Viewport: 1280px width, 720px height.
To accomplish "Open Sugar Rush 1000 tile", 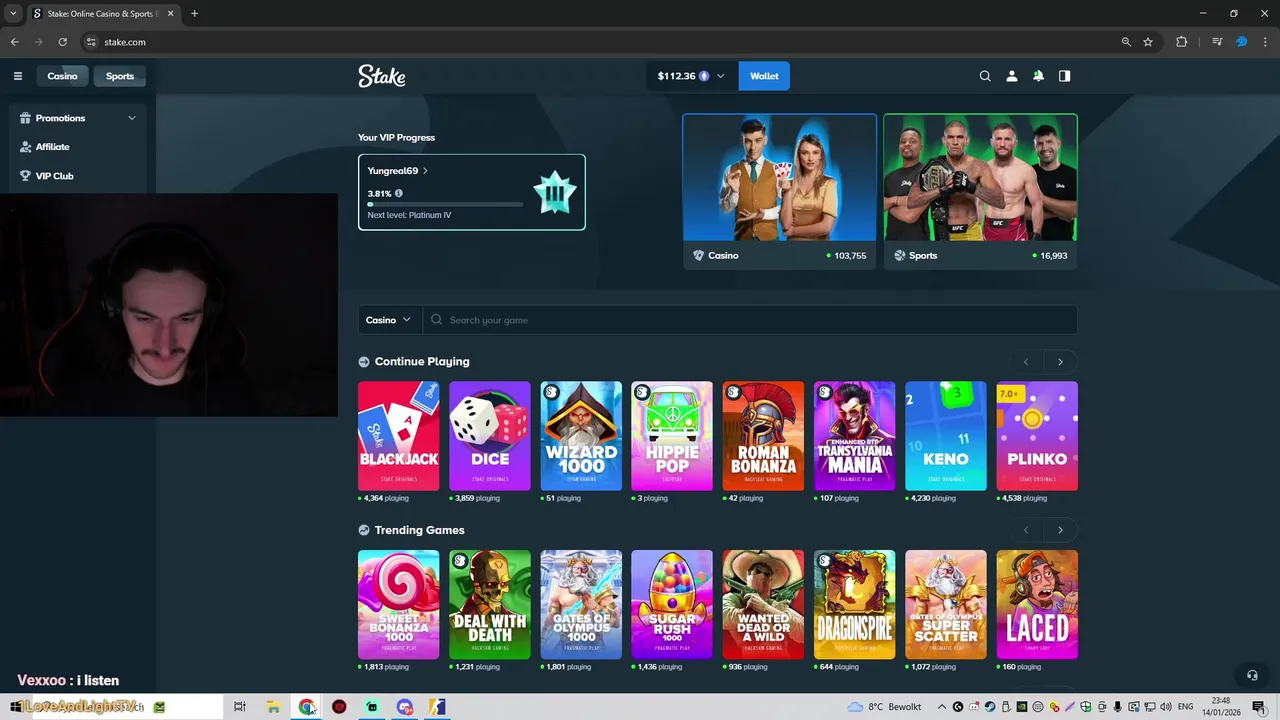I will [672, 605].
